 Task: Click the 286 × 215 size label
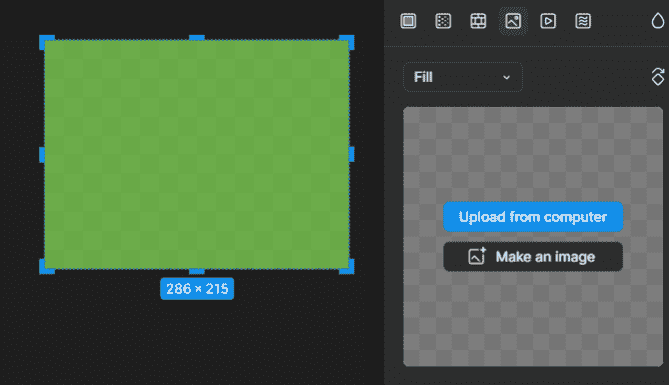(x=197, y=289)
